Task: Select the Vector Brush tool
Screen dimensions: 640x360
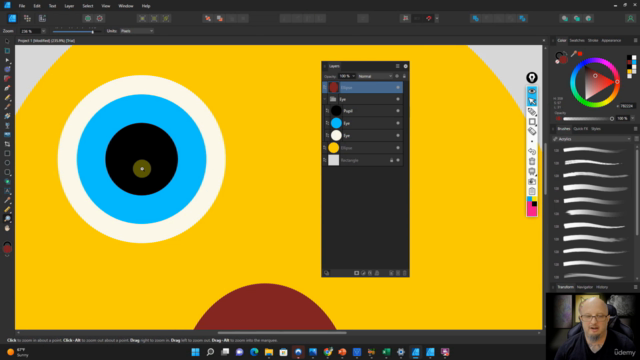Action: pos(7,107)
